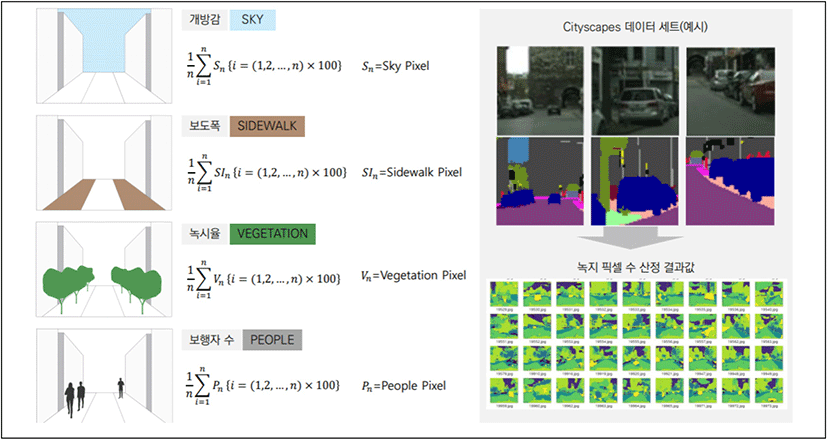Click the pedestrian silhouettes street diagram
This screenshot has width=827, height=440.
click(104, 376)
